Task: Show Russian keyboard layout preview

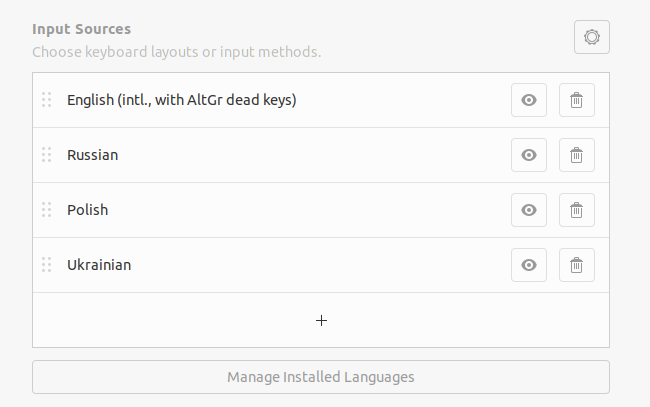Action: click(x=529, y=155)
